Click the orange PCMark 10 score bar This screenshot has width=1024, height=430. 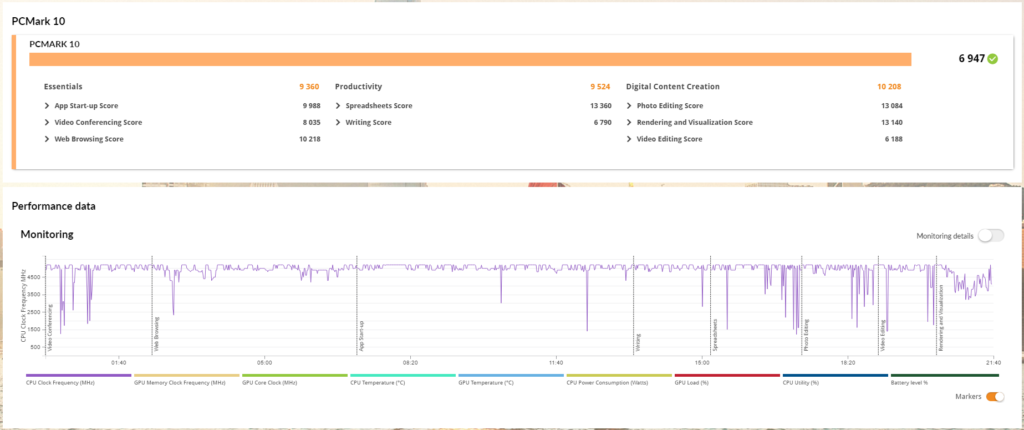[470, 59]
